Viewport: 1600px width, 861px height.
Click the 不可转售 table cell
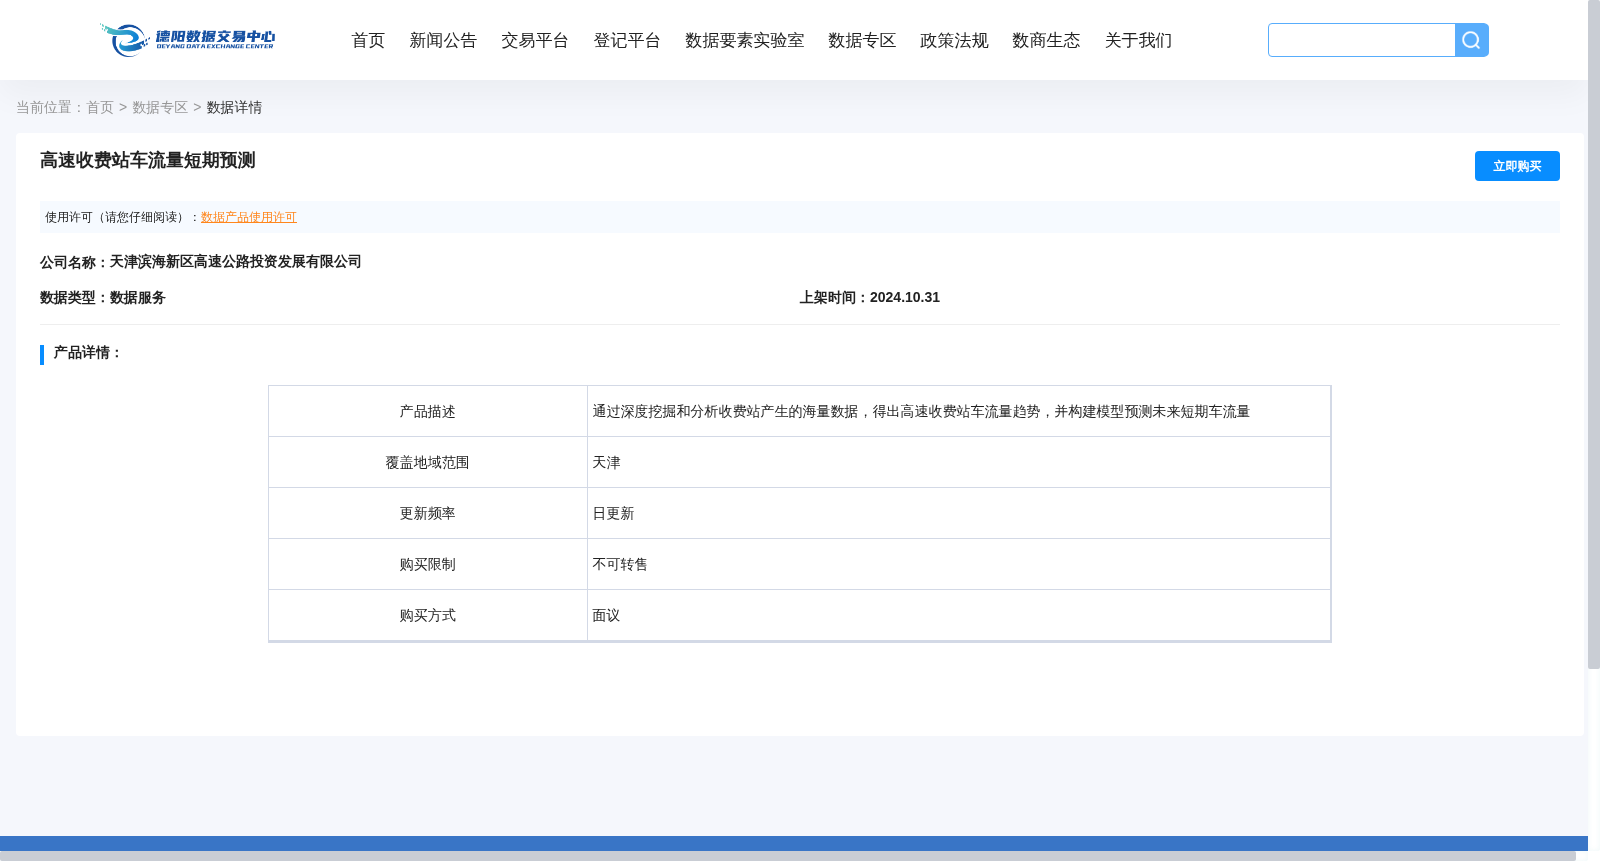959,564
